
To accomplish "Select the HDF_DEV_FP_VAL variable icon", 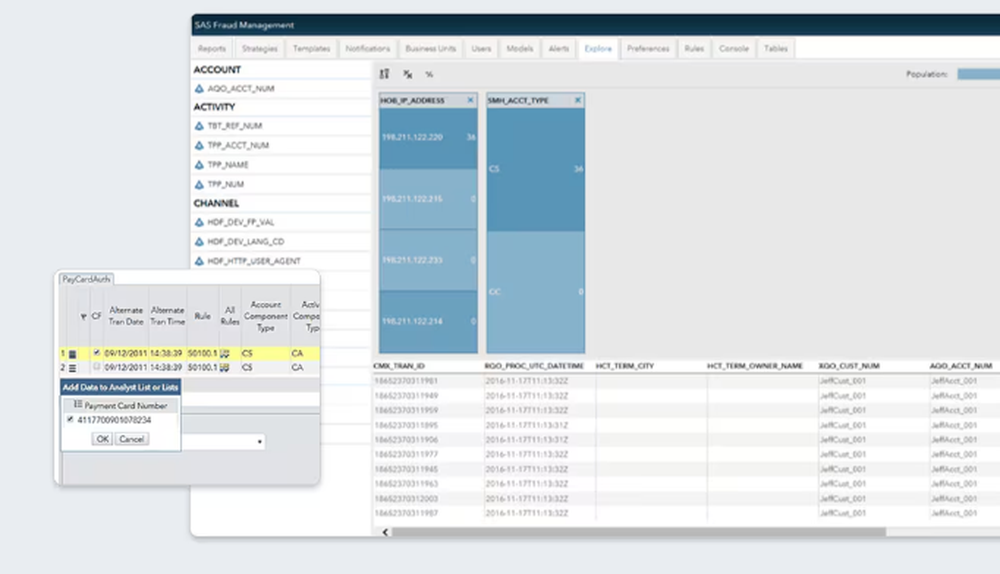I will (199, 223).
